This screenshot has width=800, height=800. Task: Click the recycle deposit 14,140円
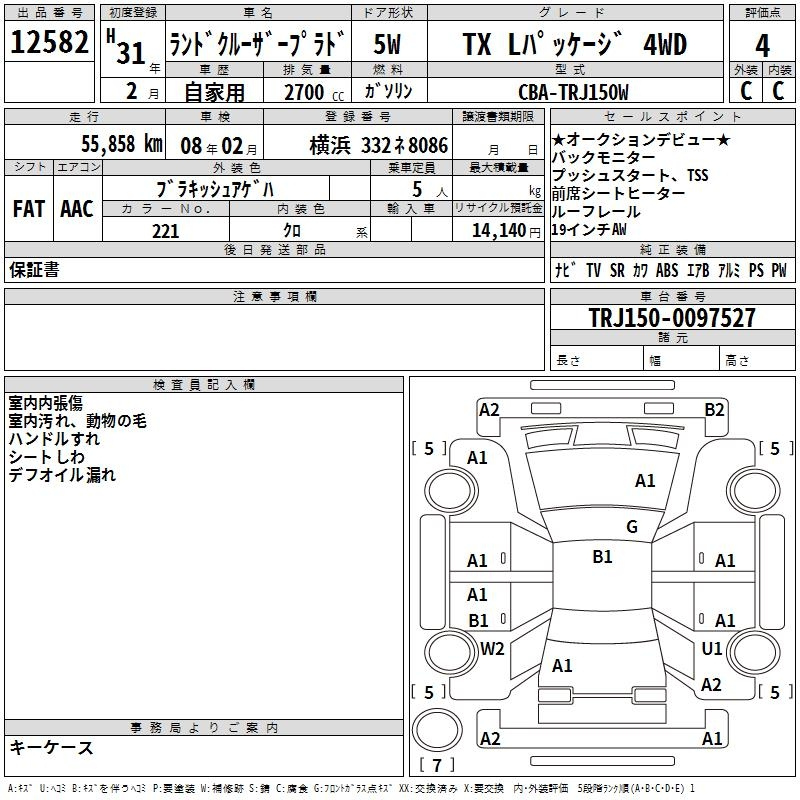tap(506, 231)
